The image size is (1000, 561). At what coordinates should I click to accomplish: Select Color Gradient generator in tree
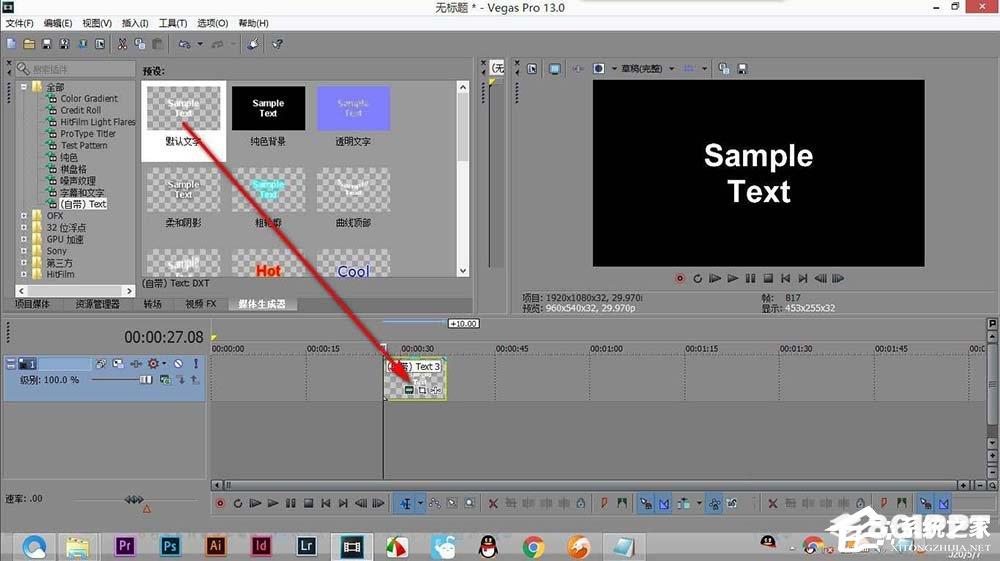[x=89, y=99]
